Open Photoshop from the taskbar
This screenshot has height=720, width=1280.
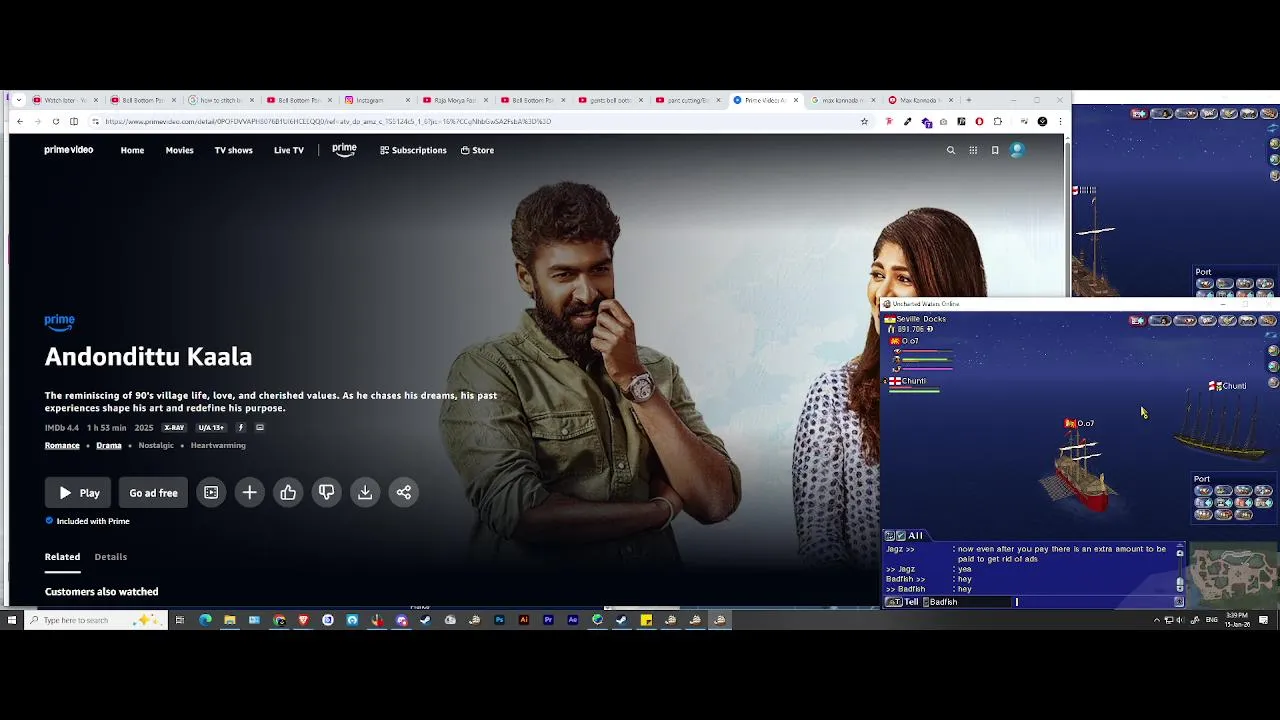point(499,620)
